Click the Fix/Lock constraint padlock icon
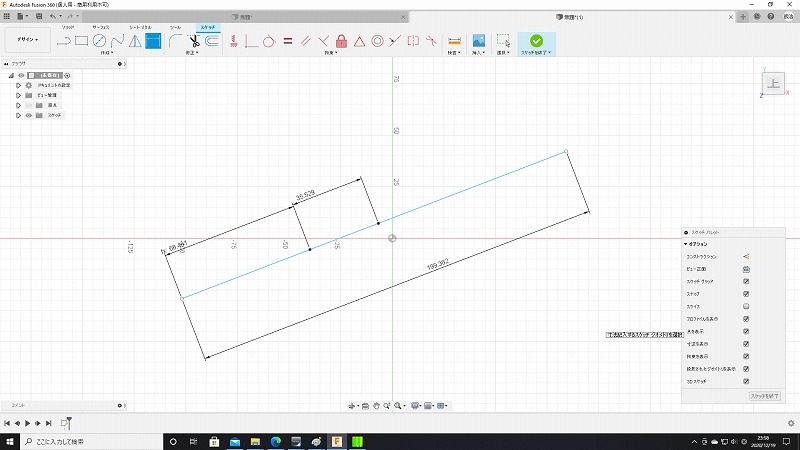Image resolution: width=800 pixels, height=450 pixels. [341, 41]
